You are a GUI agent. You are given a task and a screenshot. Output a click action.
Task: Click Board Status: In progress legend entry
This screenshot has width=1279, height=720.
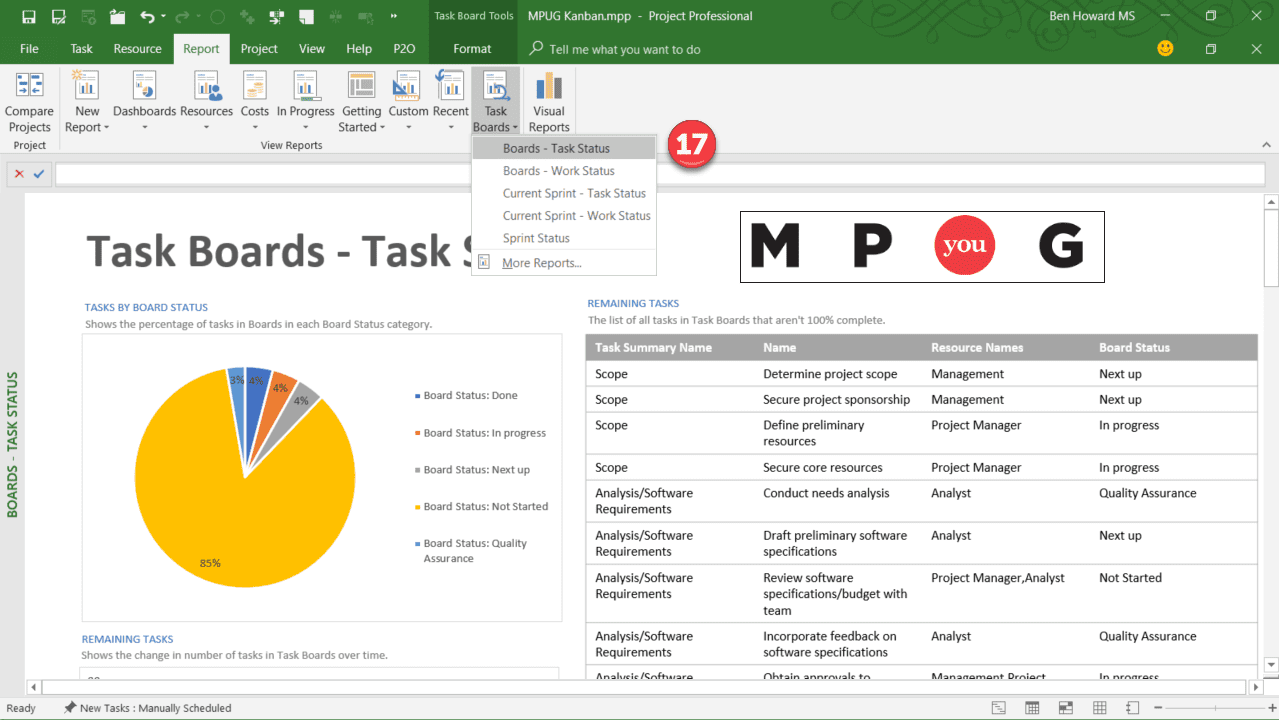pos(480,433)
